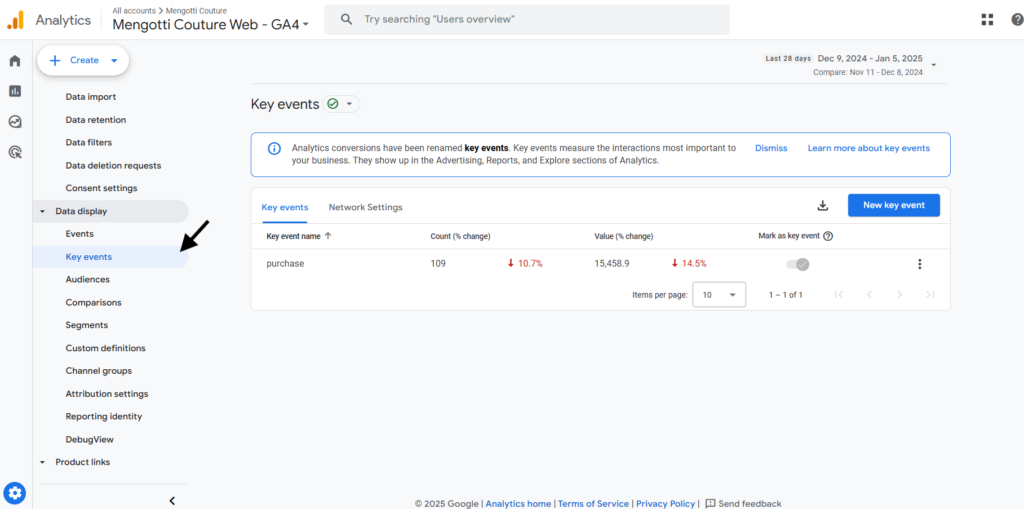Open Audiences in sidebar
This screenshot has width=1024, height=509.
click(x=88, y=279)
